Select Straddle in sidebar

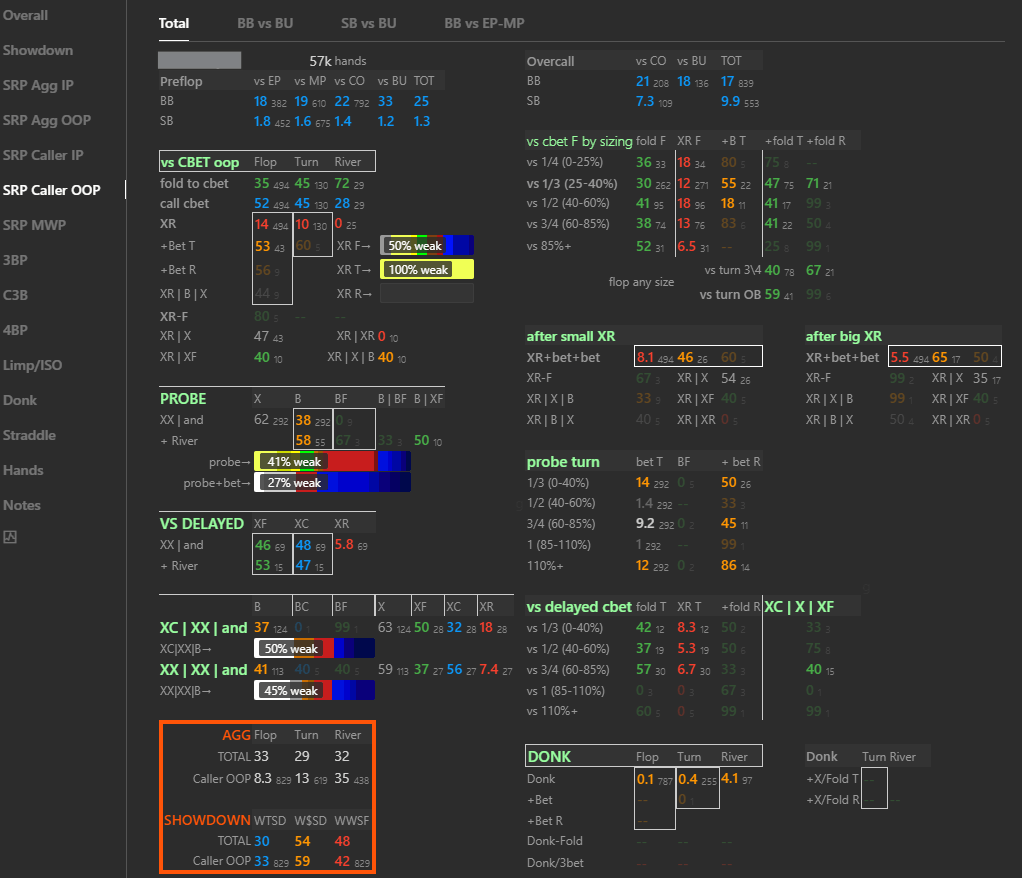[29, 435]
